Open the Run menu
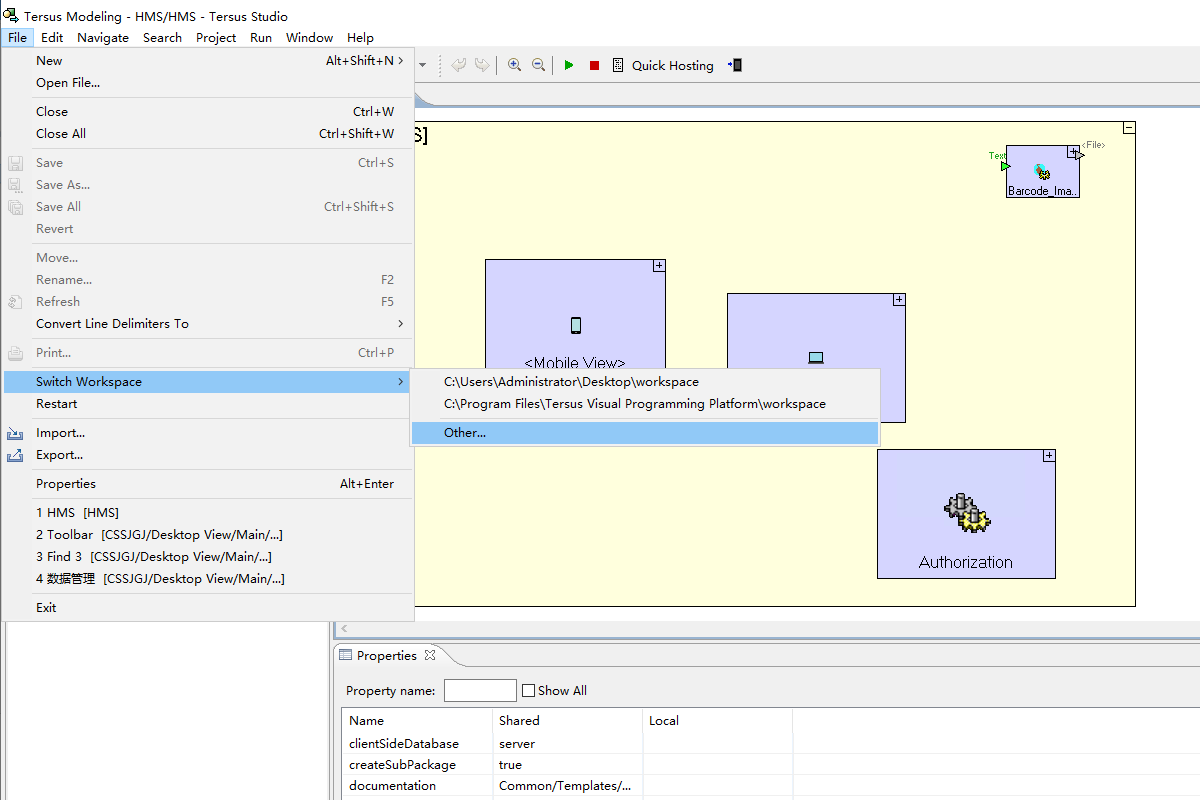The image size is (1200, 800). (261, 37)
